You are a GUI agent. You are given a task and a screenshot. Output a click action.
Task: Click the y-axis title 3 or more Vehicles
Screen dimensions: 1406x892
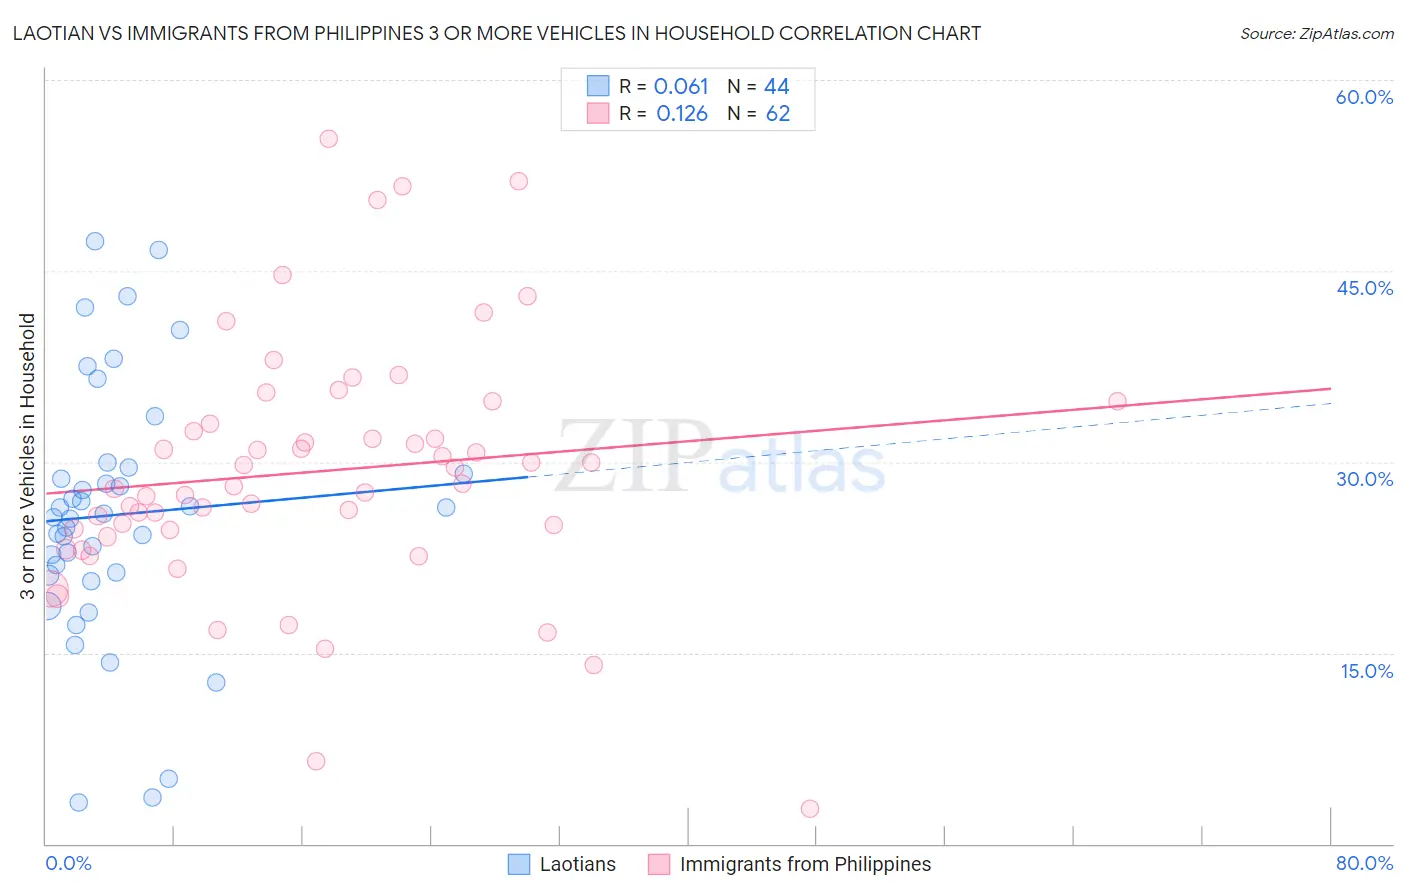click(x=27, y=456)
